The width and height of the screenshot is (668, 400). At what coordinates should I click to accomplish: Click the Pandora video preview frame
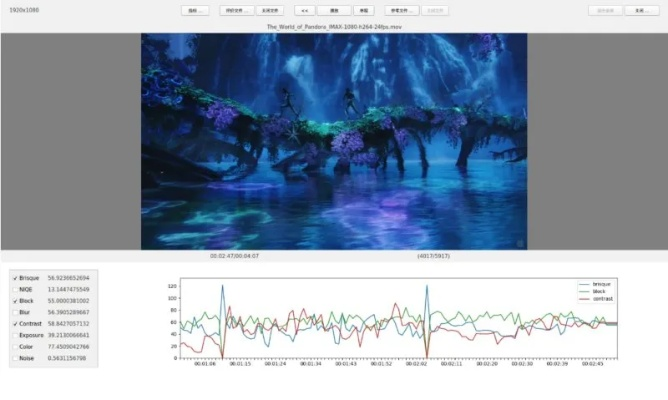pyautogui.click(x=333, y=140)
